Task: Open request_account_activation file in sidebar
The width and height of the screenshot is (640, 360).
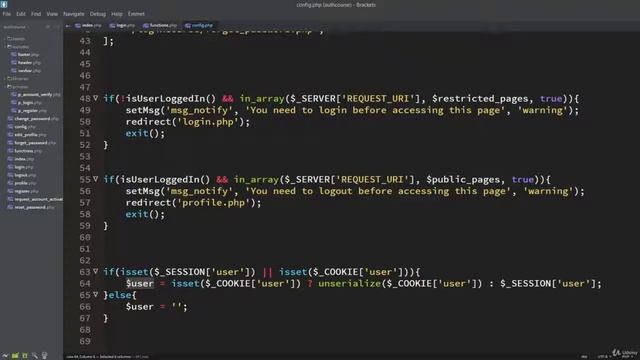Action: click(38, 199)
